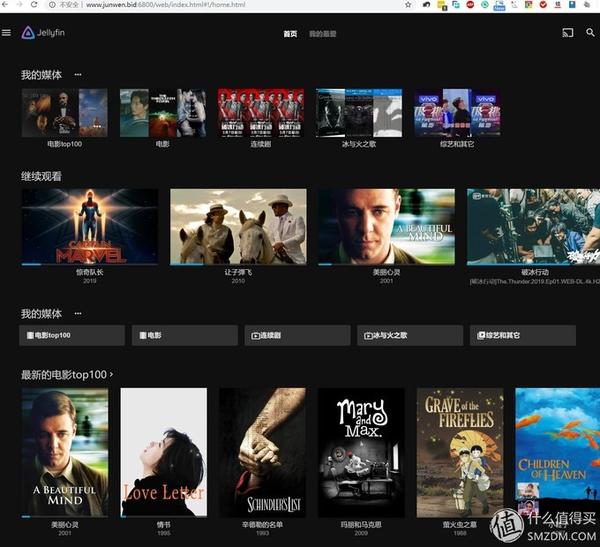Go back with the browser back arrow
Screen dimensions: 600x547
(5, 5)
